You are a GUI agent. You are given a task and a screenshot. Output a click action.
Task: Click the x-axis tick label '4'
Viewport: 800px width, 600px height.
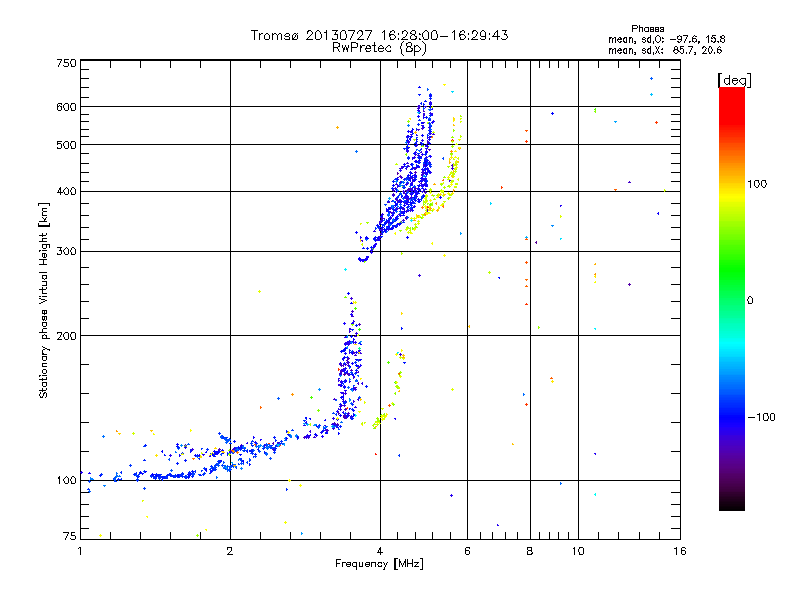tap(380, 551)
